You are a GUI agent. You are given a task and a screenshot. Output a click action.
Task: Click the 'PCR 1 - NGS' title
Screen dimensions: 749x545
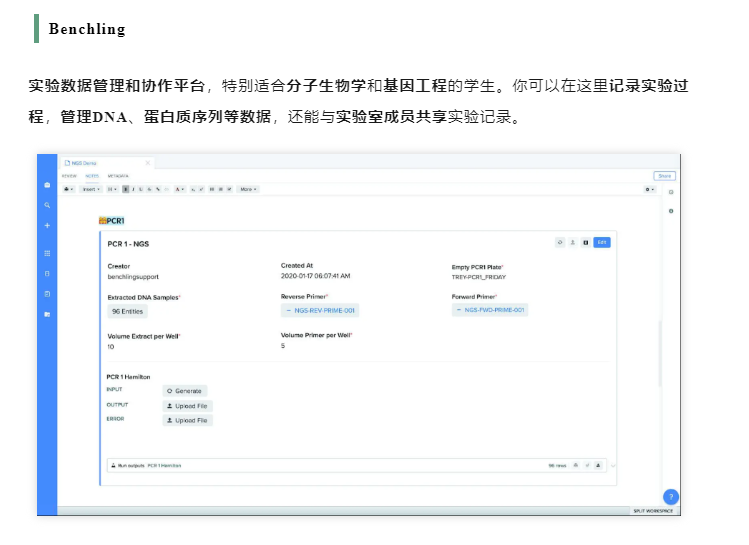[x=128, y=244]
